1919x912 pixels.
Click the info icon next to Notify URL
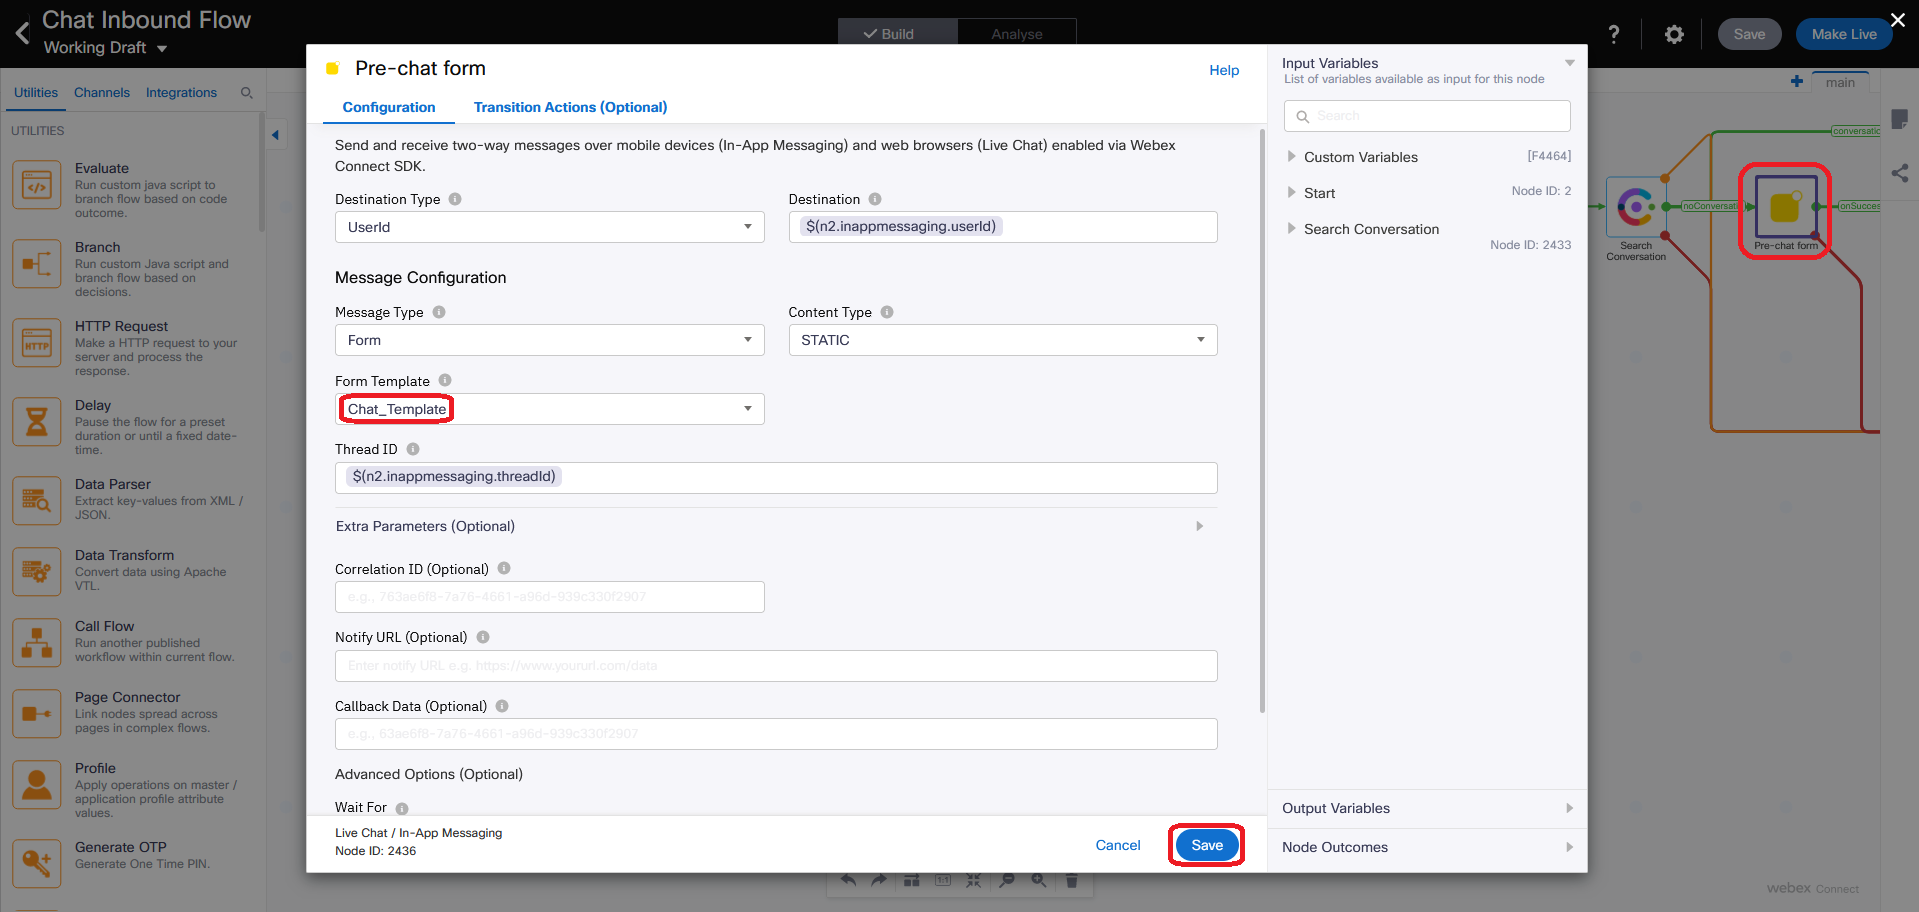pyautogui.click(x=483, y=637)
